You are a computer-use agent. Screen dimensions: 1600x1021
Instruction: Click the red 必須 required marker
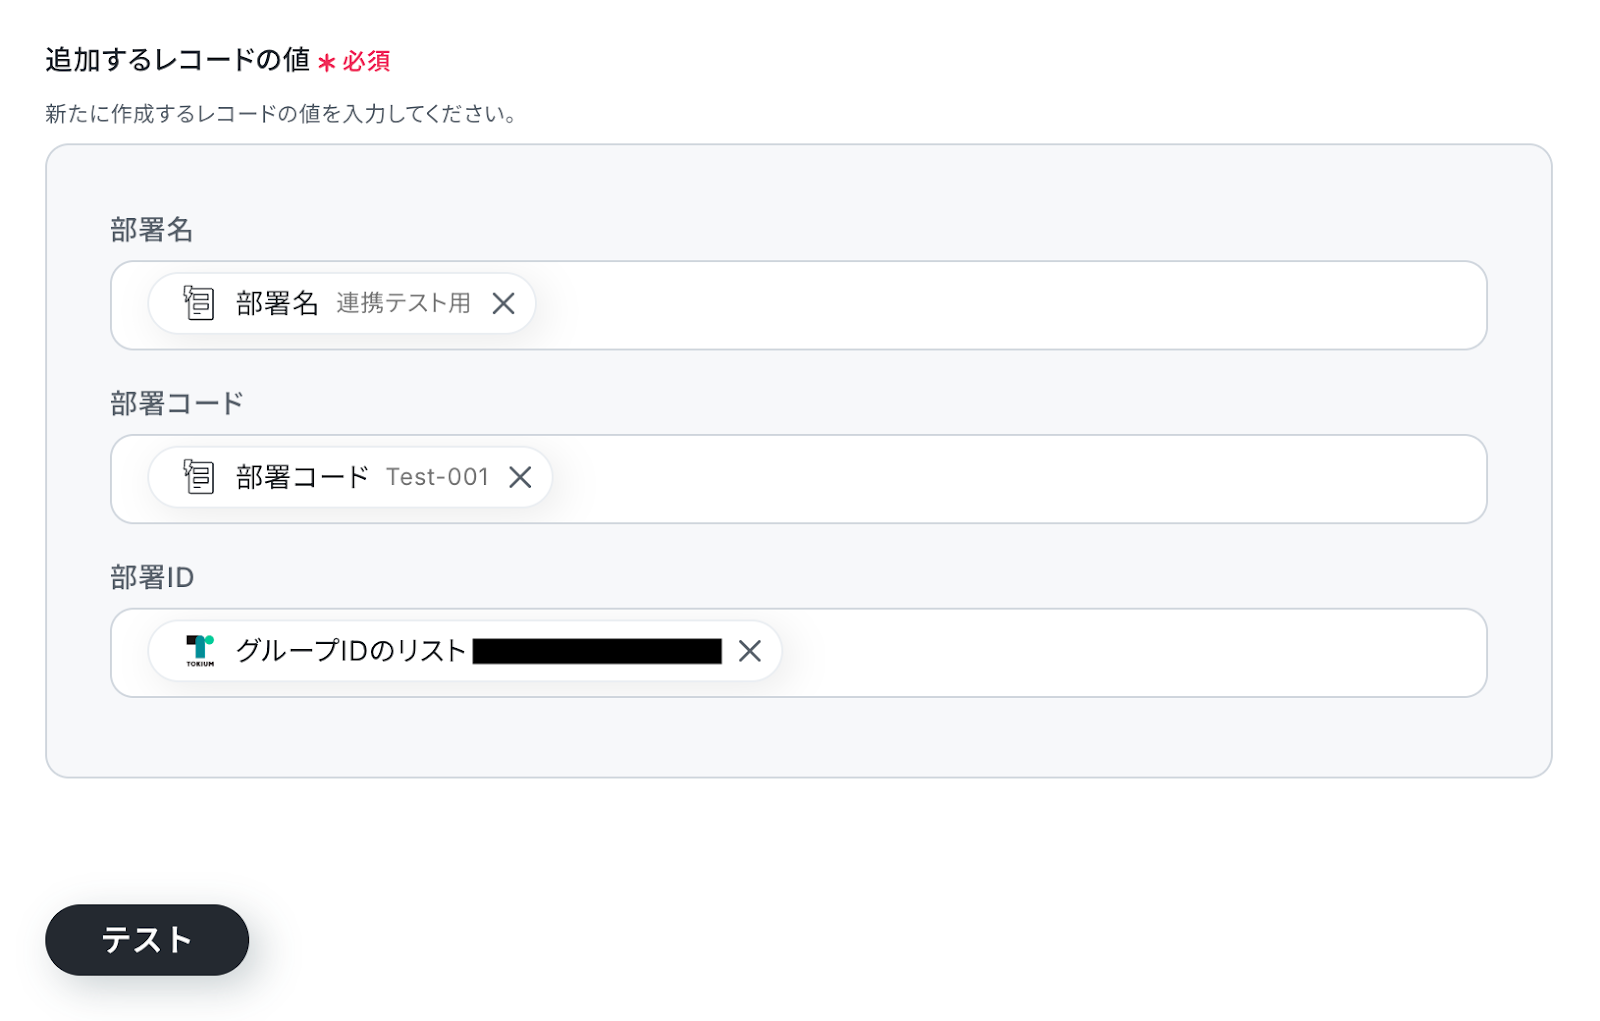point(365,62)
